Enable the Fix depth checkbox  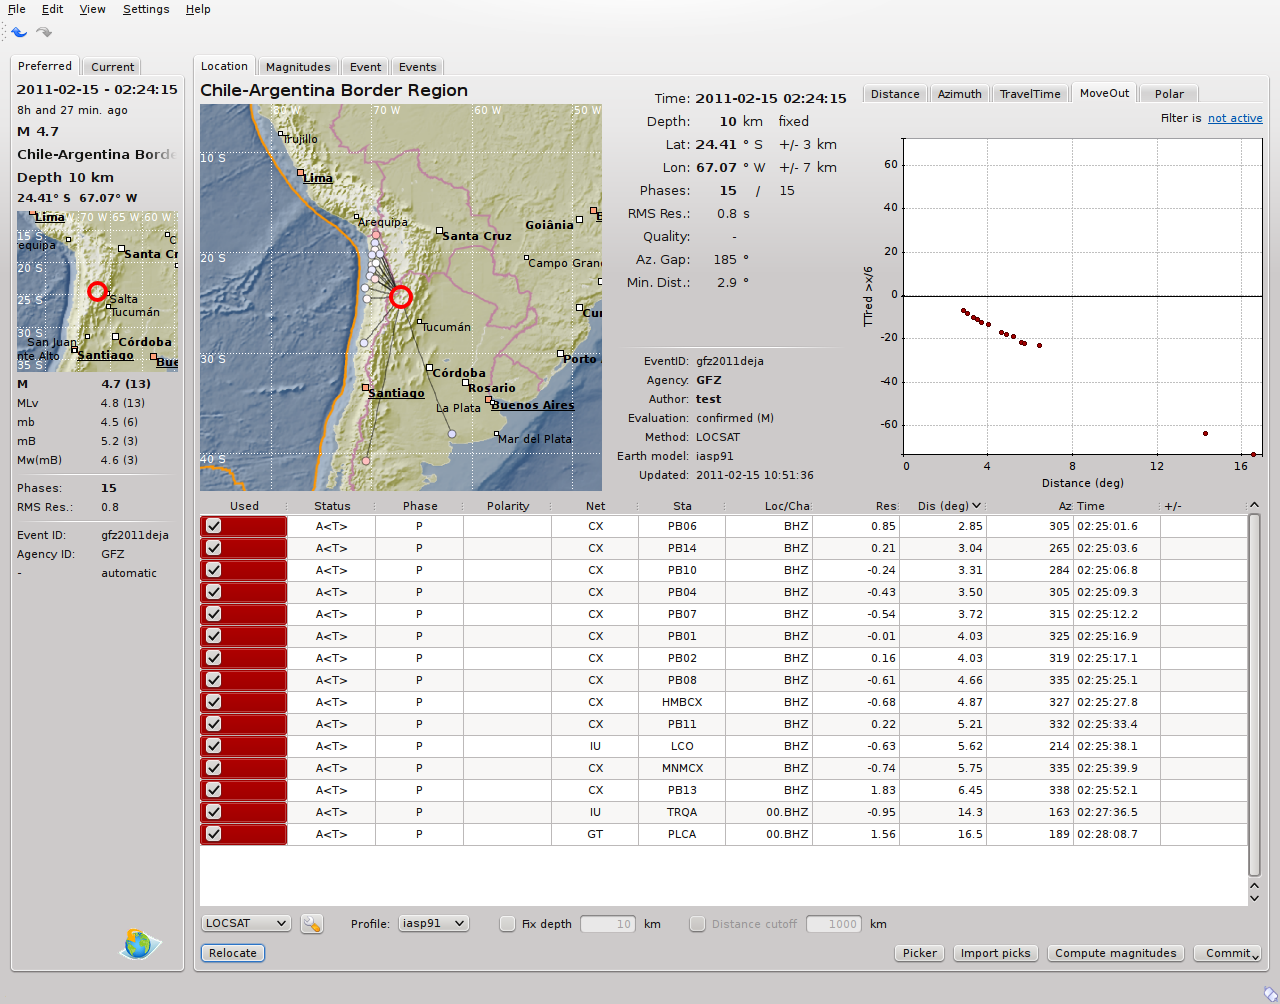[508, 924]
